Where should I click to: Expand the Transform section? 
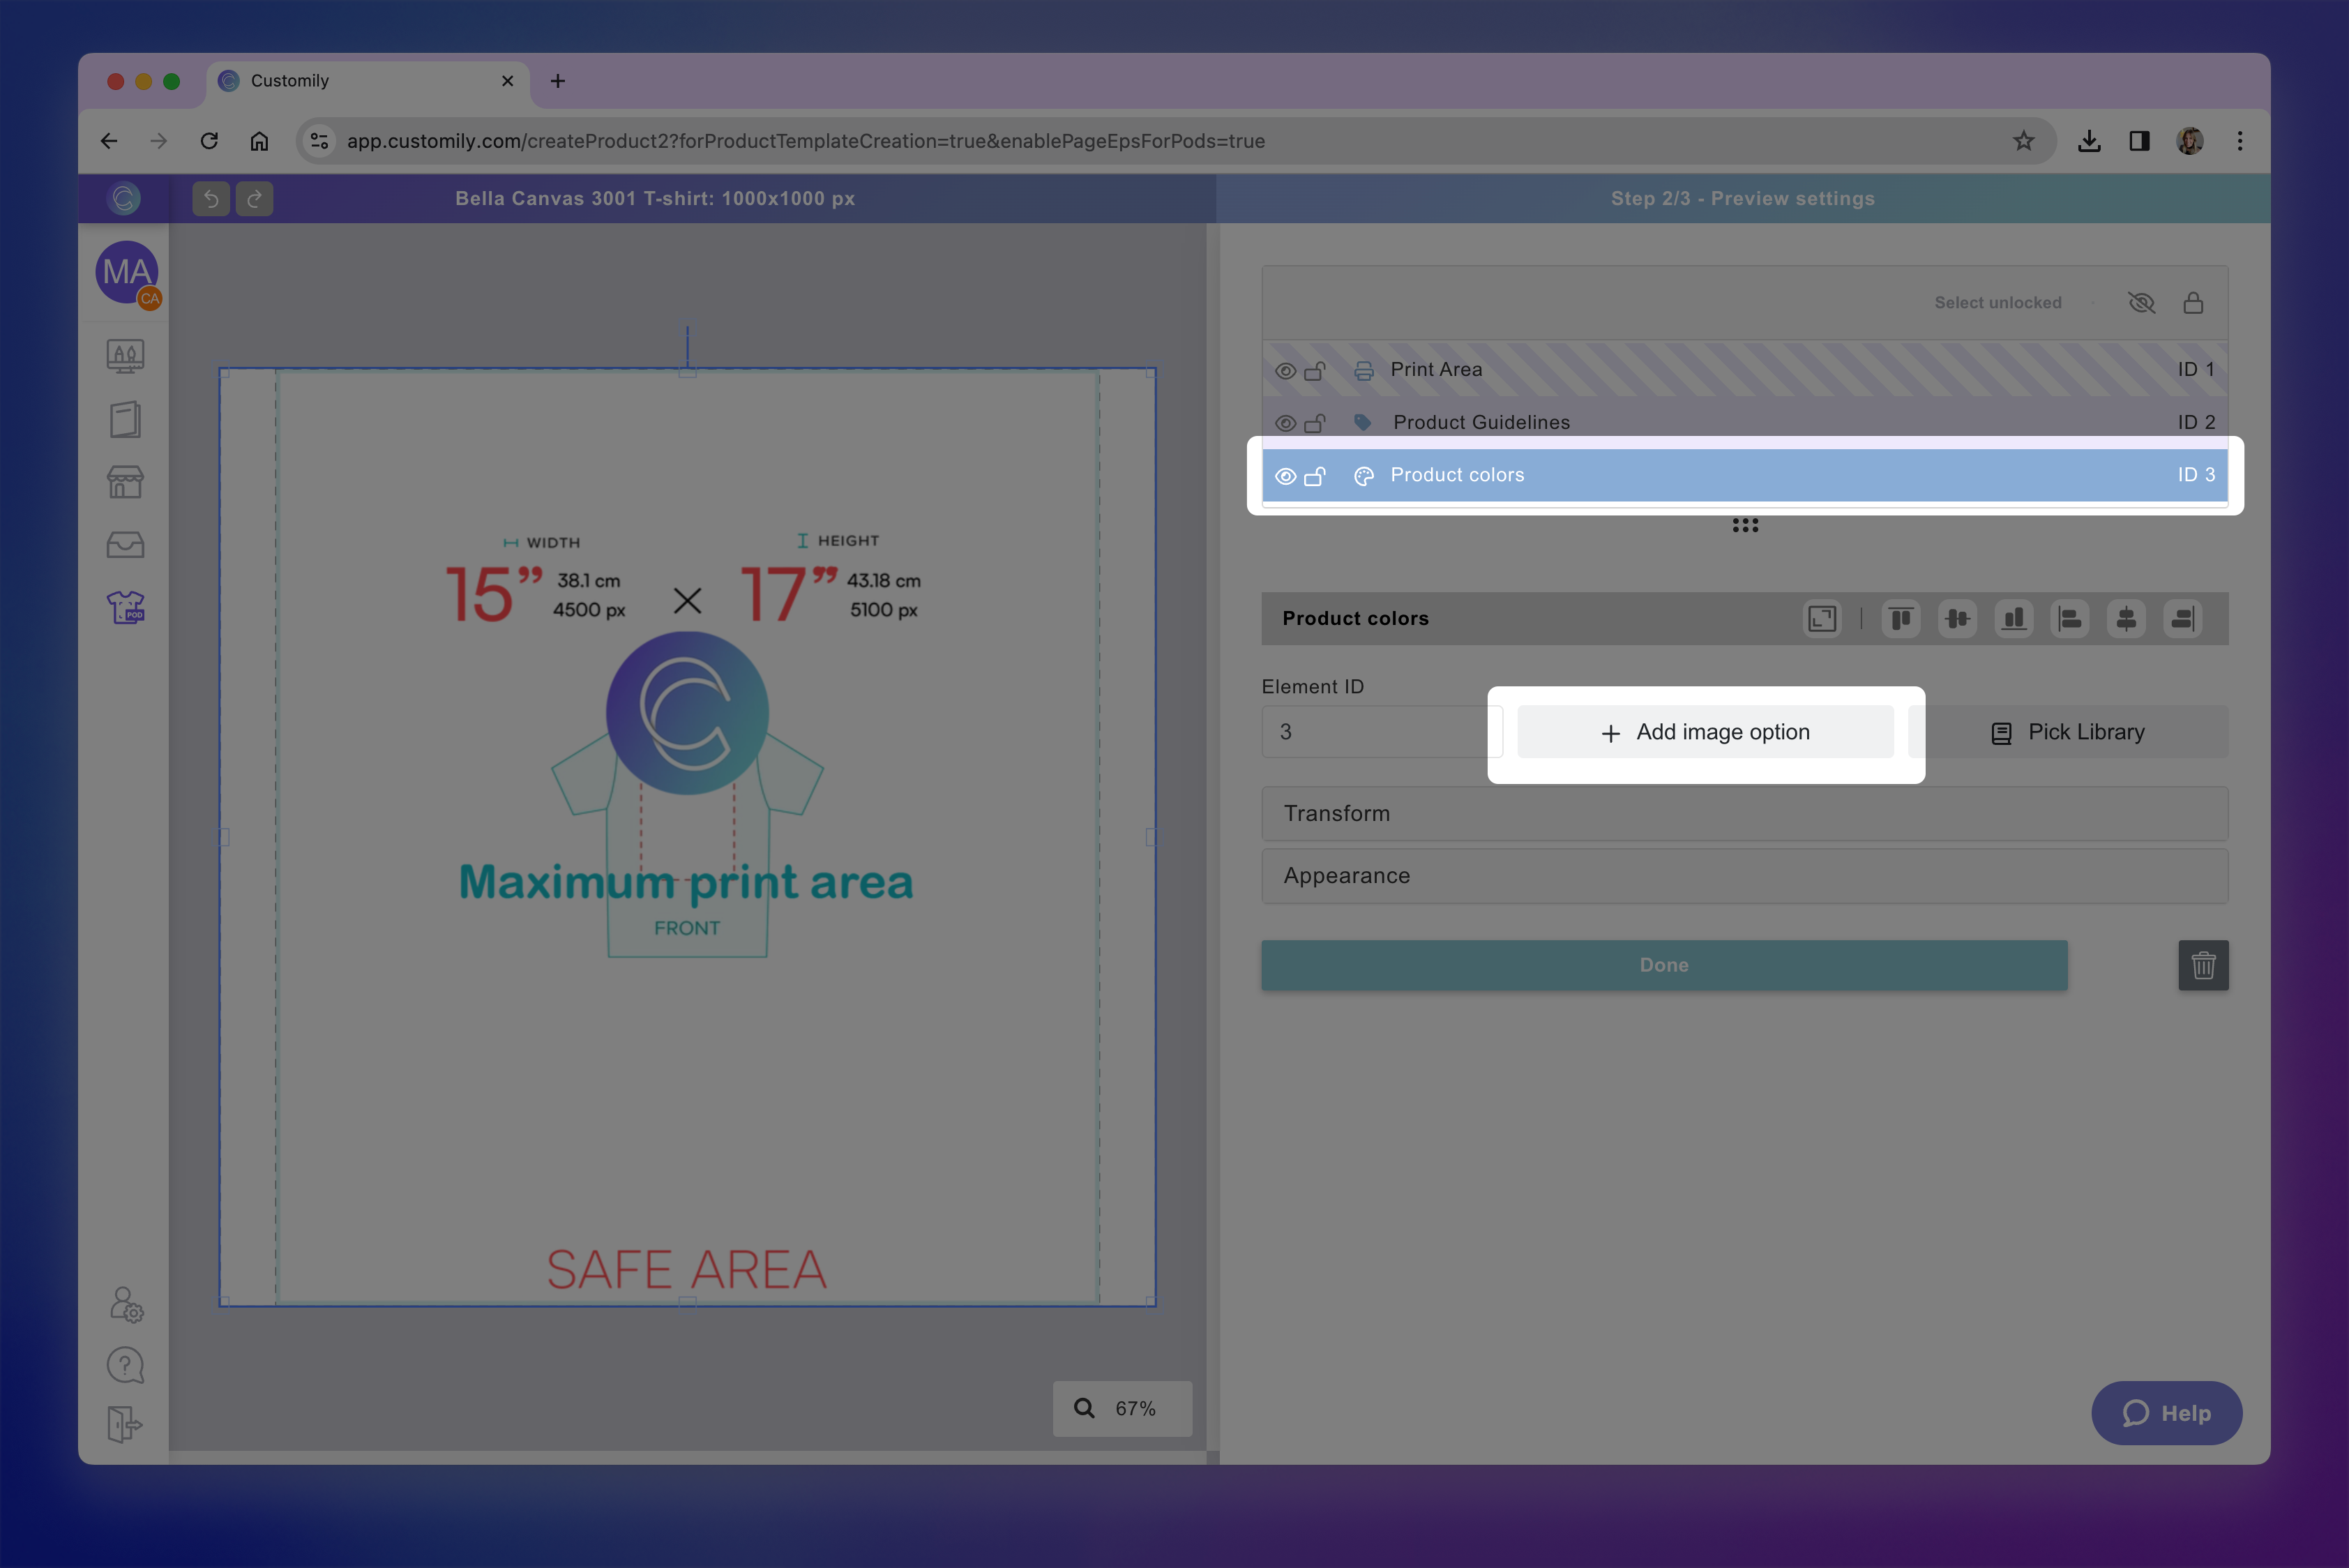pyautogui.click(x=1744, y=814)
